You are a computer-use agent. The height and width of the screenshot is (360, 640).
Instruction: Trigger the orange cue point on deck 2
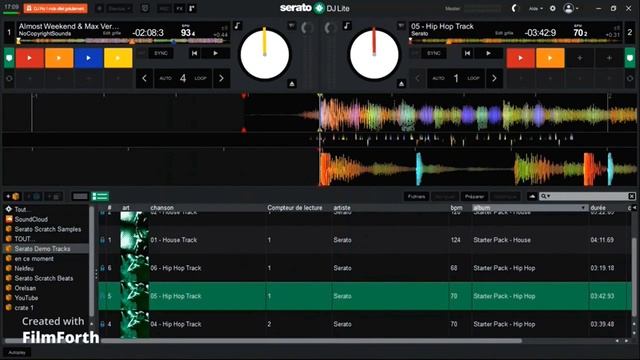click(550, 58)
